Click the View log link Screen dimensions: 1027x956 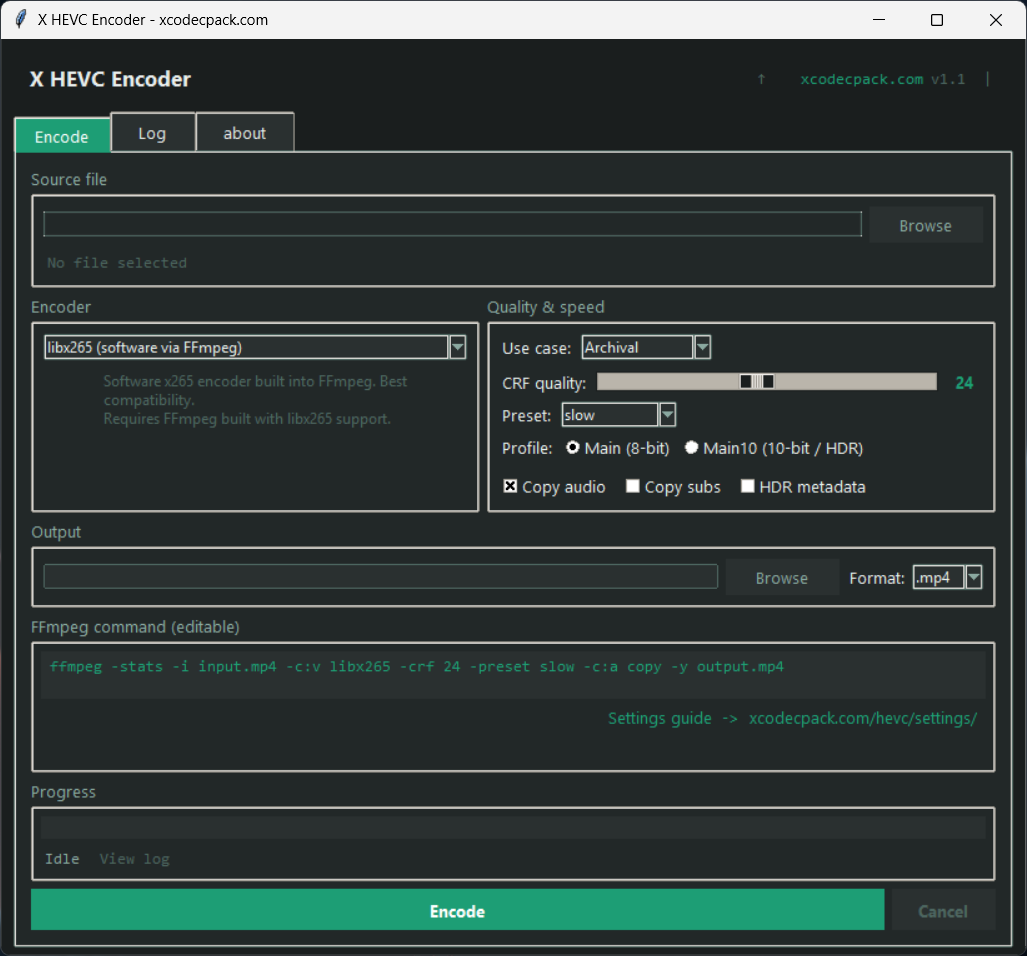[134, 858]
